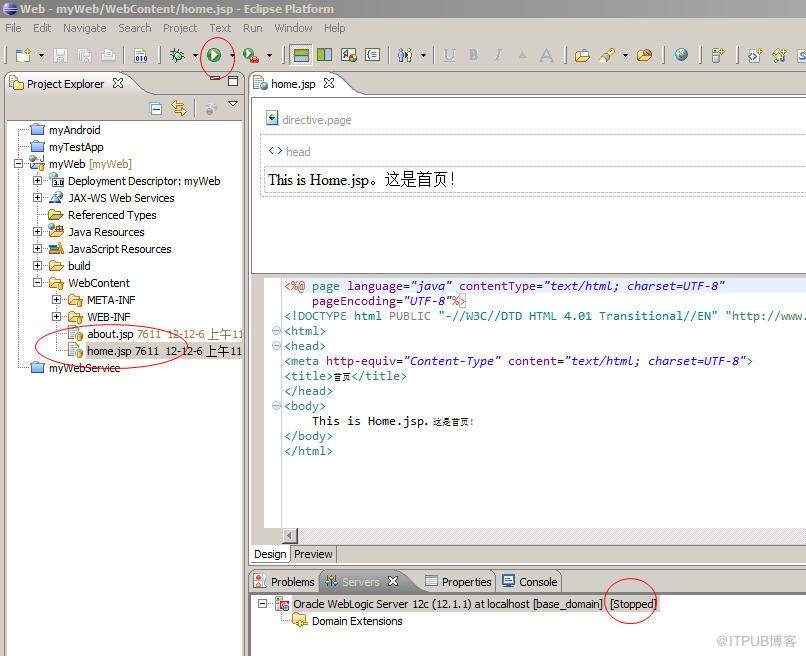
Task: Click the Debug bug icon in toolbar
Action: click(177, 55)
